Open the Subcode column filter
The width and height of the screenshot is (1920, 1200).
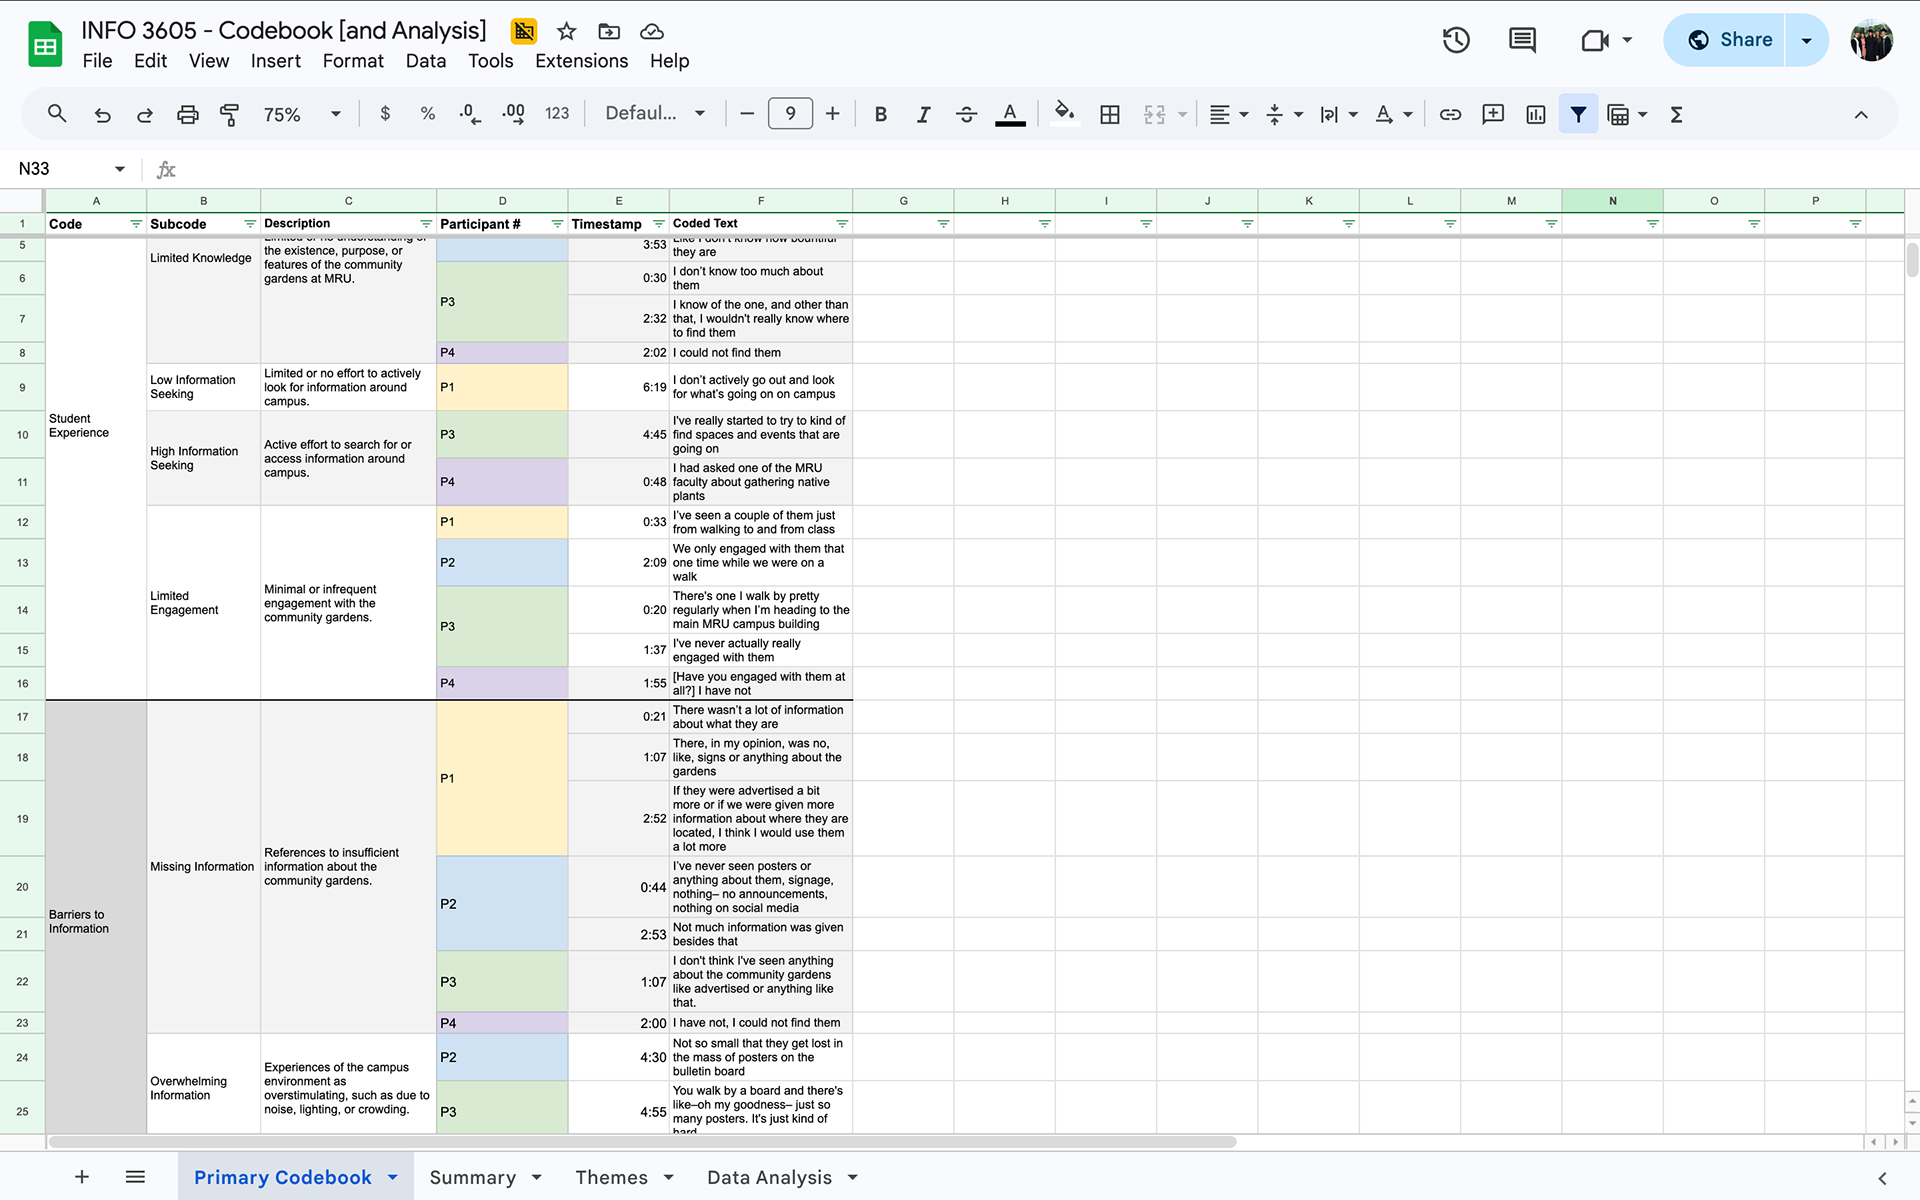coord(250,224)
